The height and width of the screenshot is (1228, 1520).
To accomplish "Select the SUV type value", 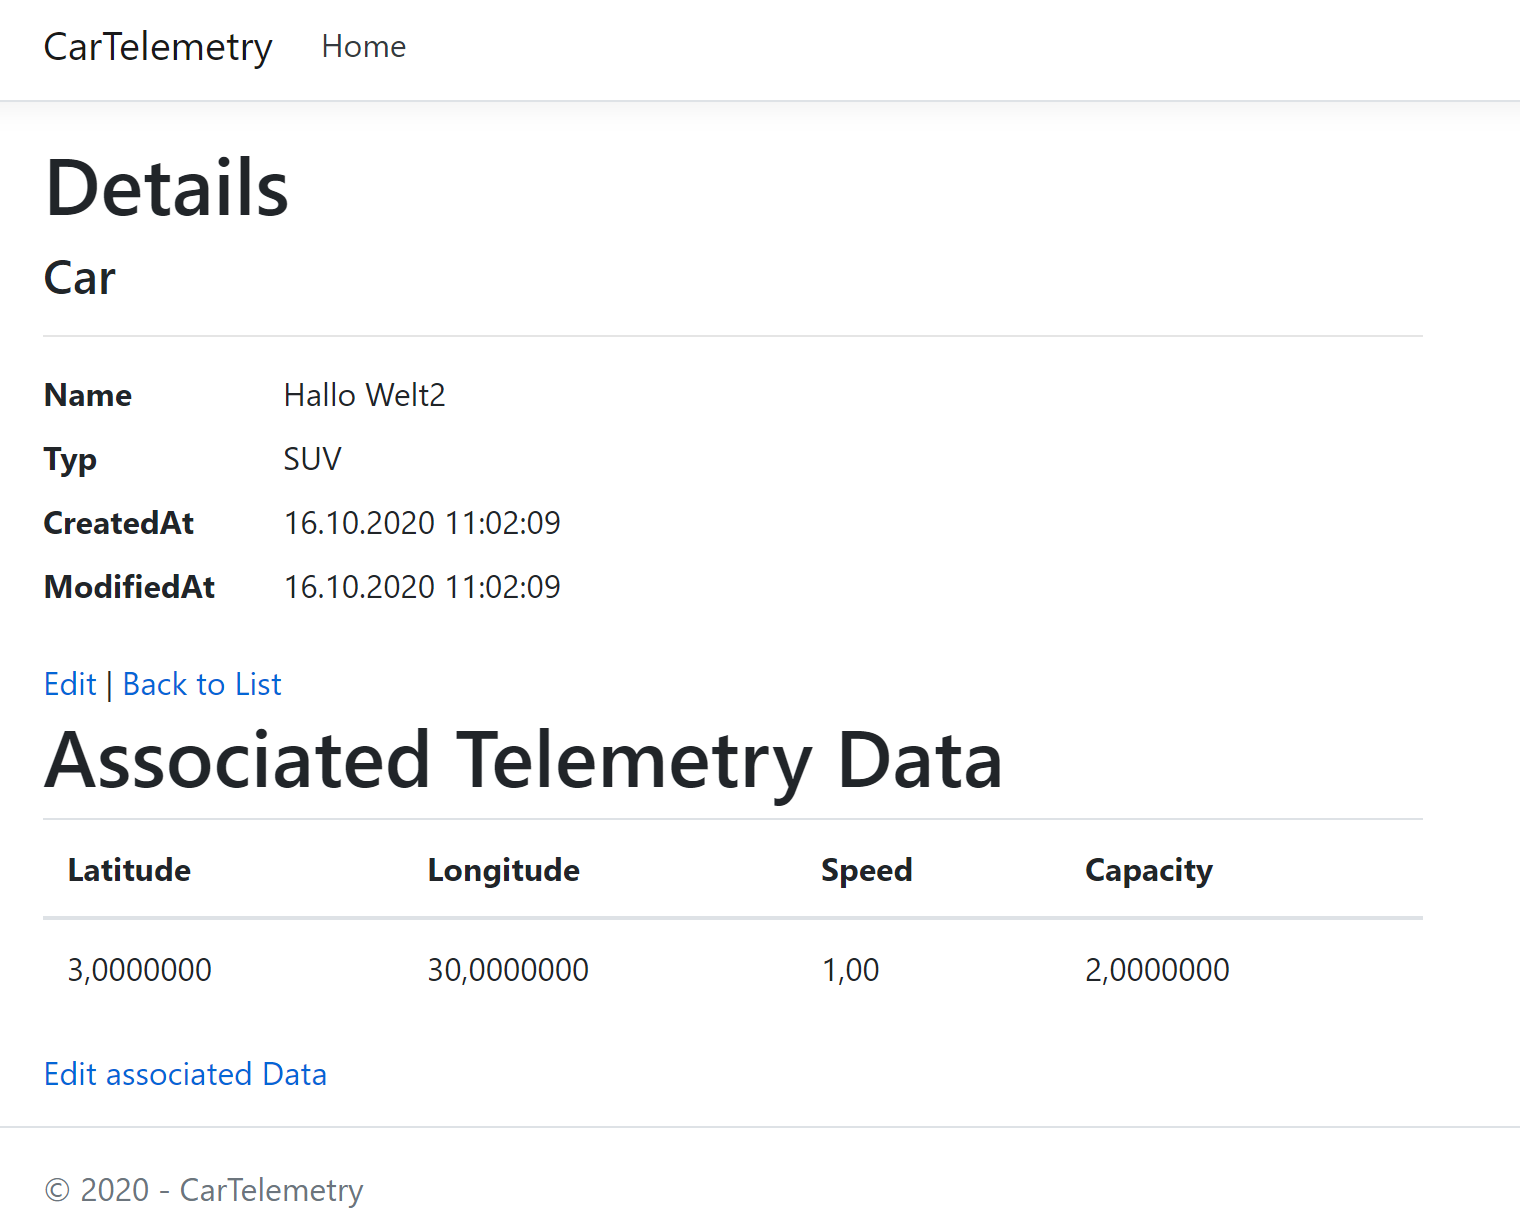I will [x=312, y=459].
